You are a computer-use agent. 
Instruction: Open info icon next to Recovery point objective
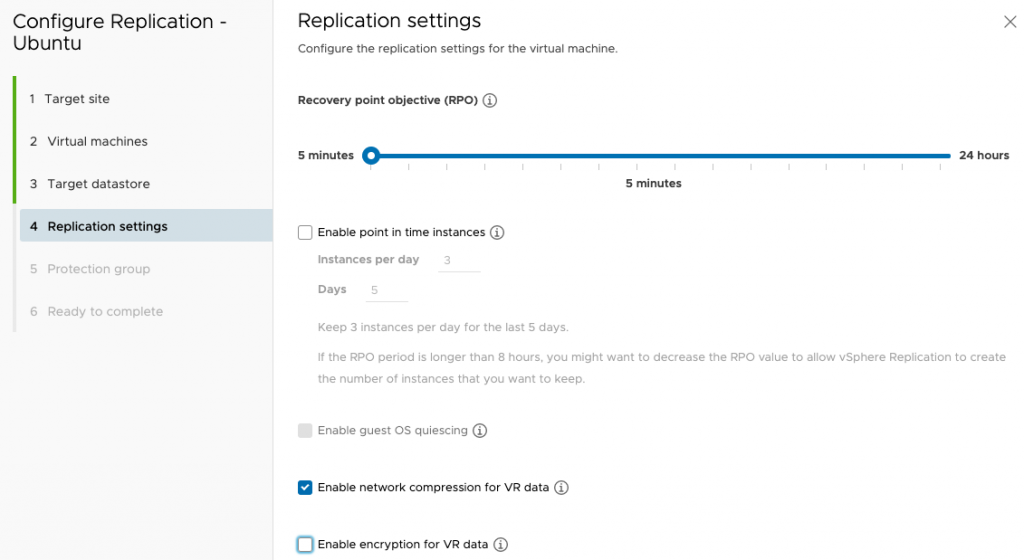490,101
